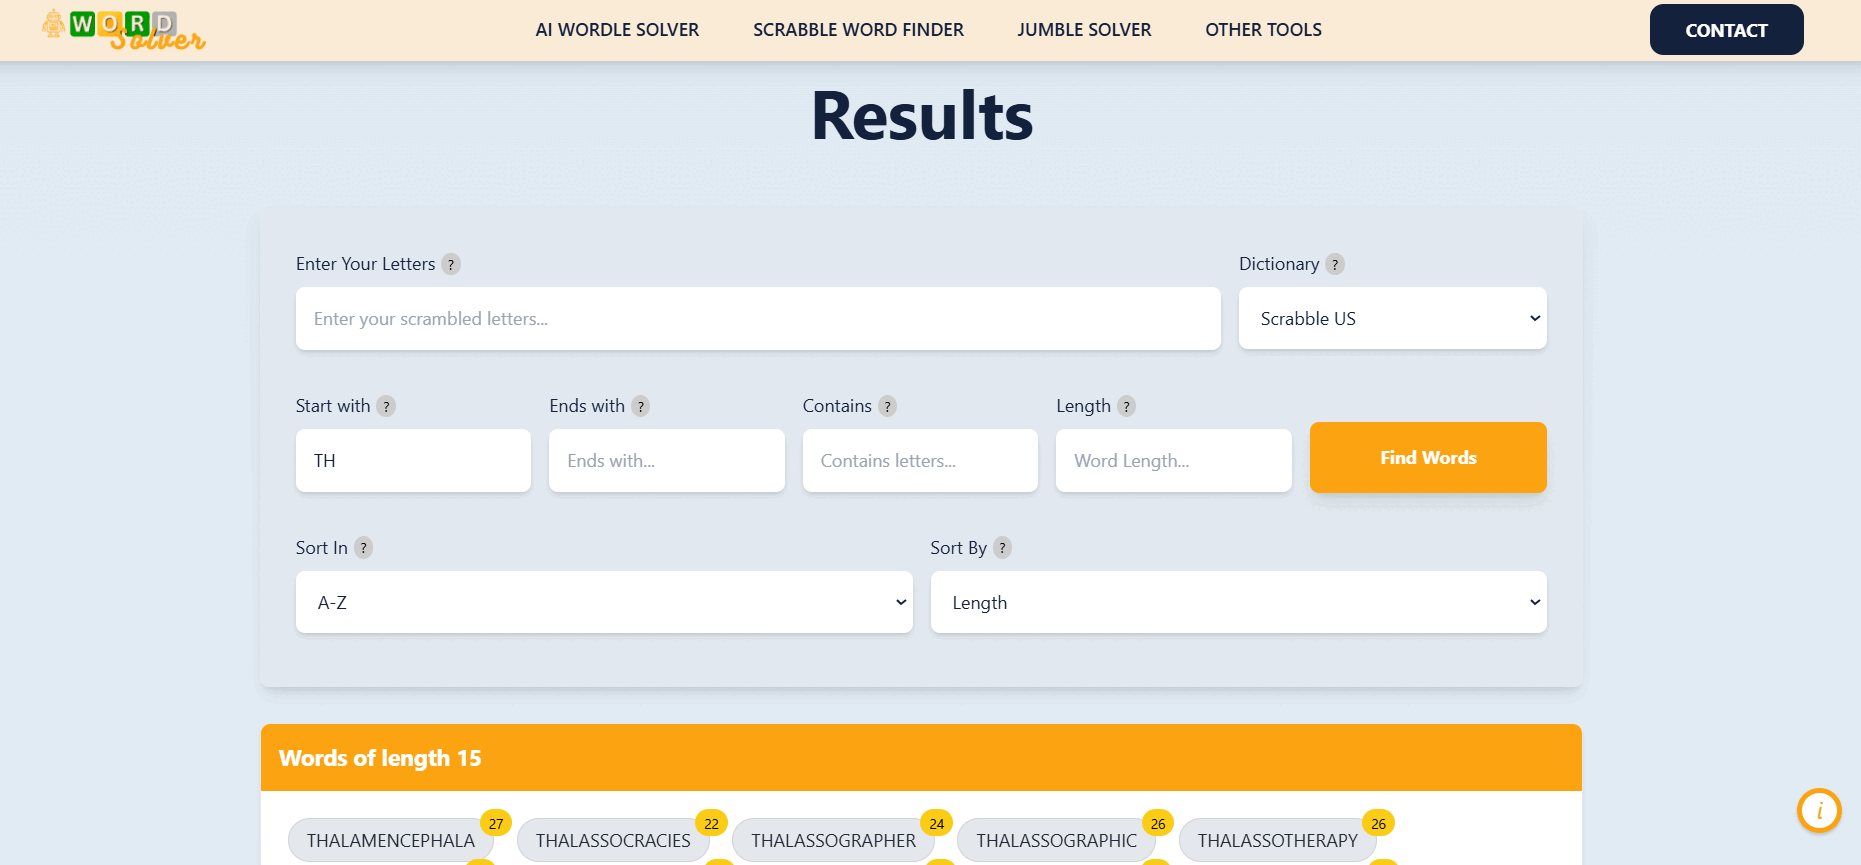
Task: Select the word THALASSOGRAPHER
Action: 833,840
